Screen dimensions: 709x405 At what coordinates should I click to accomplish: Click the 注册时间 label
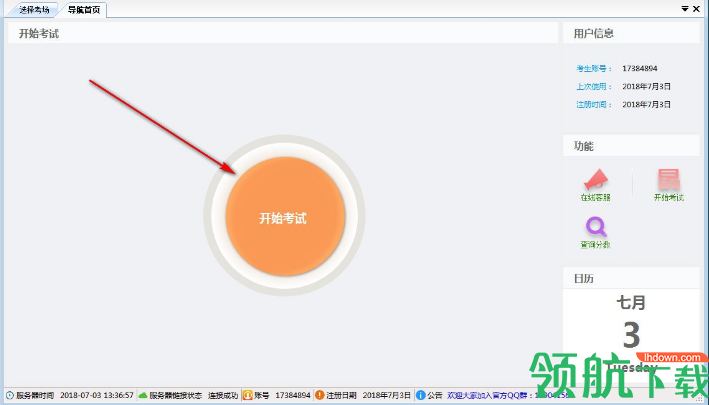coord(594,104)
